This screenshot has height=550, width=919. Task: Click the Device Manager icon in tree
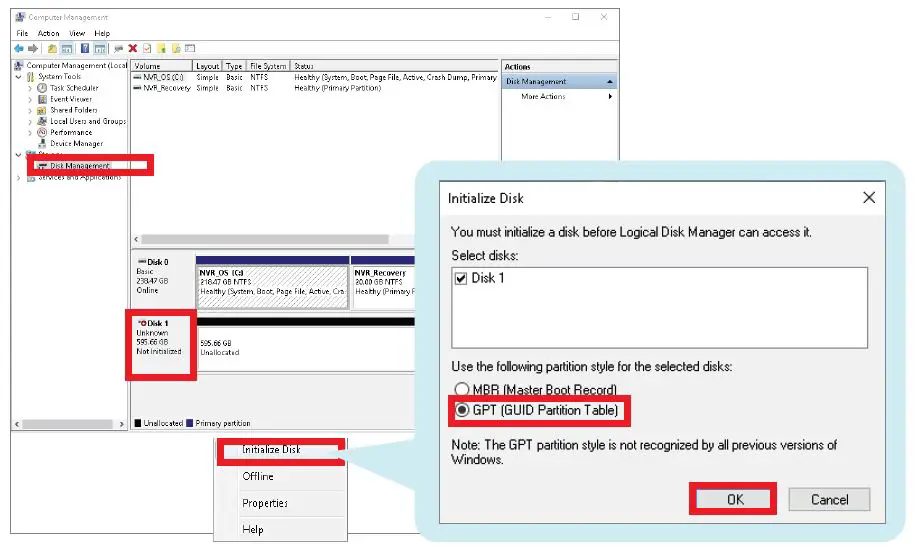tap(42, 144)
